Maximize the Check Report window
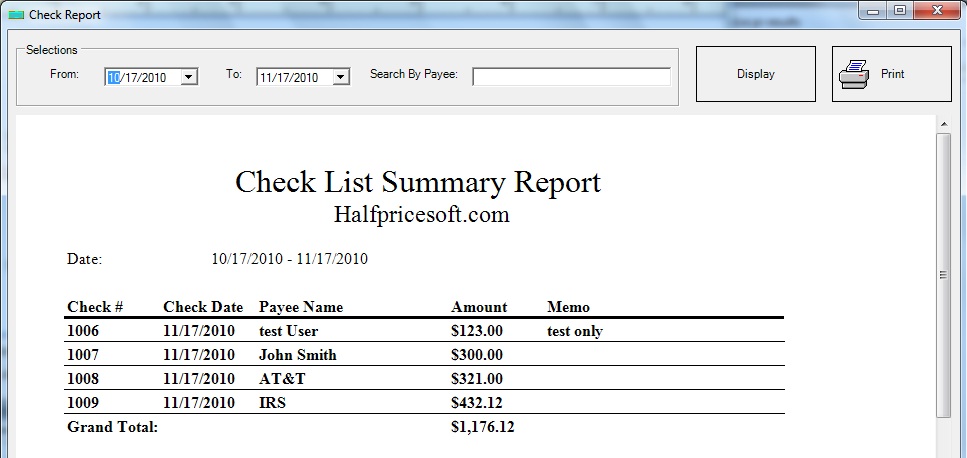This screenshot has height=458, width=967. tap(900, 11)
